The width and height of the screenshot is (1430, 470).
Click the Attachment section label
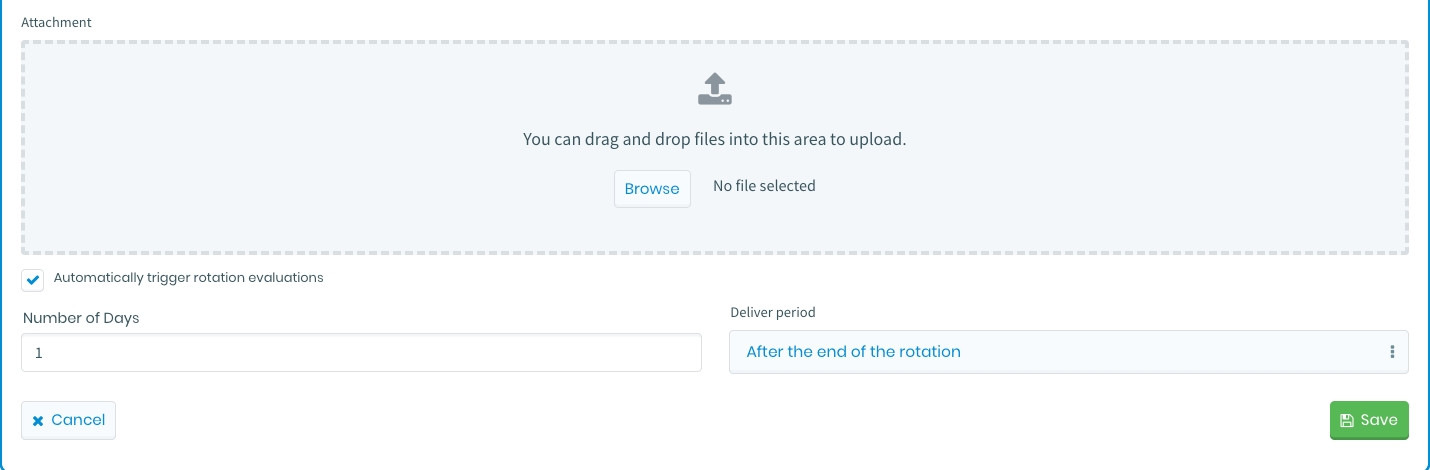[56, 21]
